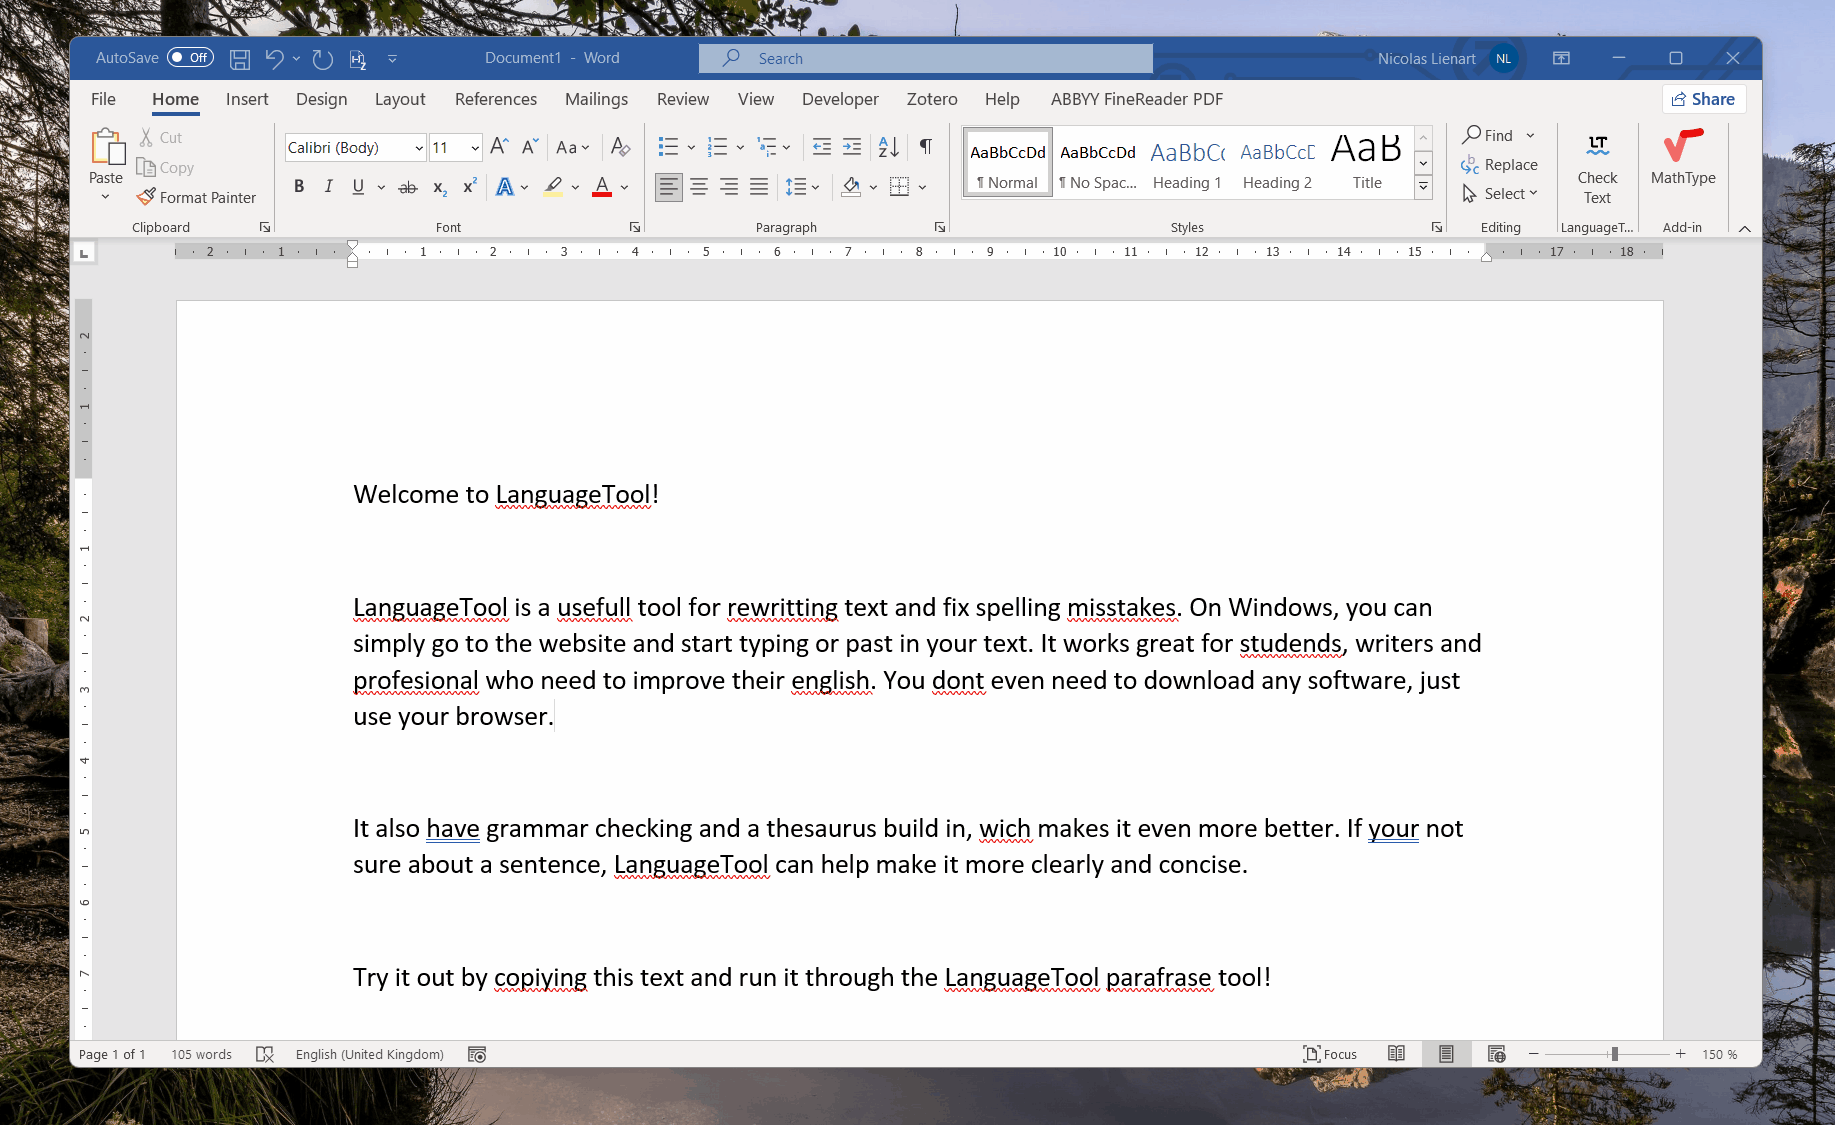1835x1125 pixels.
Task: Expand the Styles gallery
Action: pos(1423,187)
